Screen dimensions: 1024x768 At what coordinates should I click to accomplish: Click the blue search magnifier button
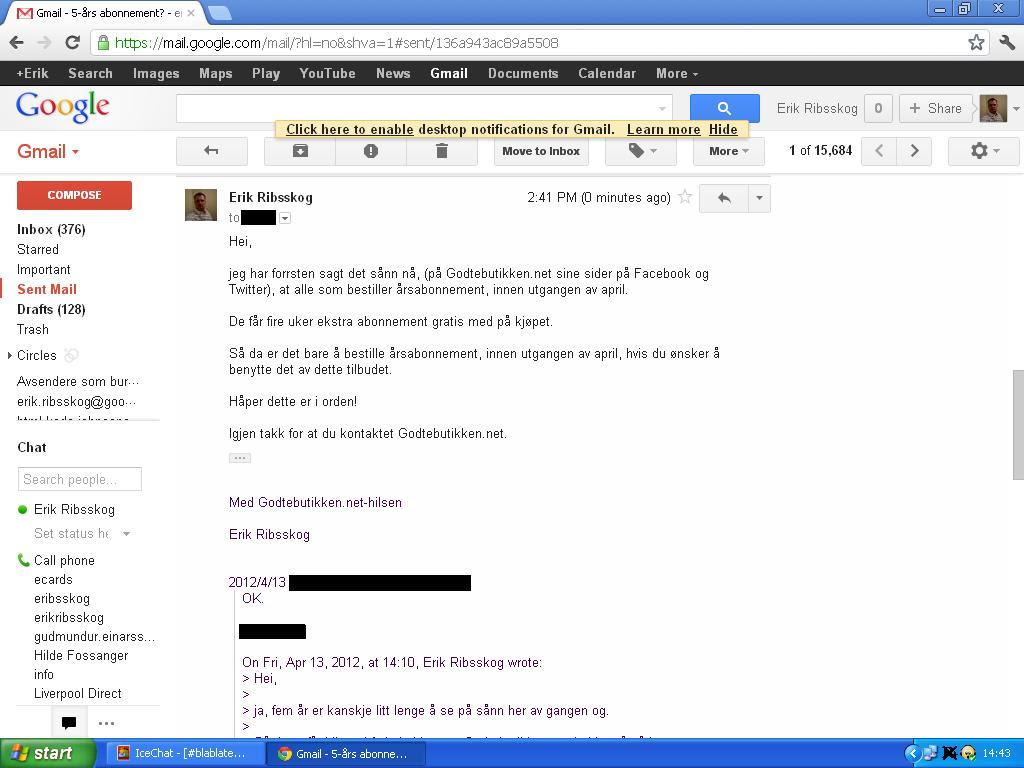point(724,108)
